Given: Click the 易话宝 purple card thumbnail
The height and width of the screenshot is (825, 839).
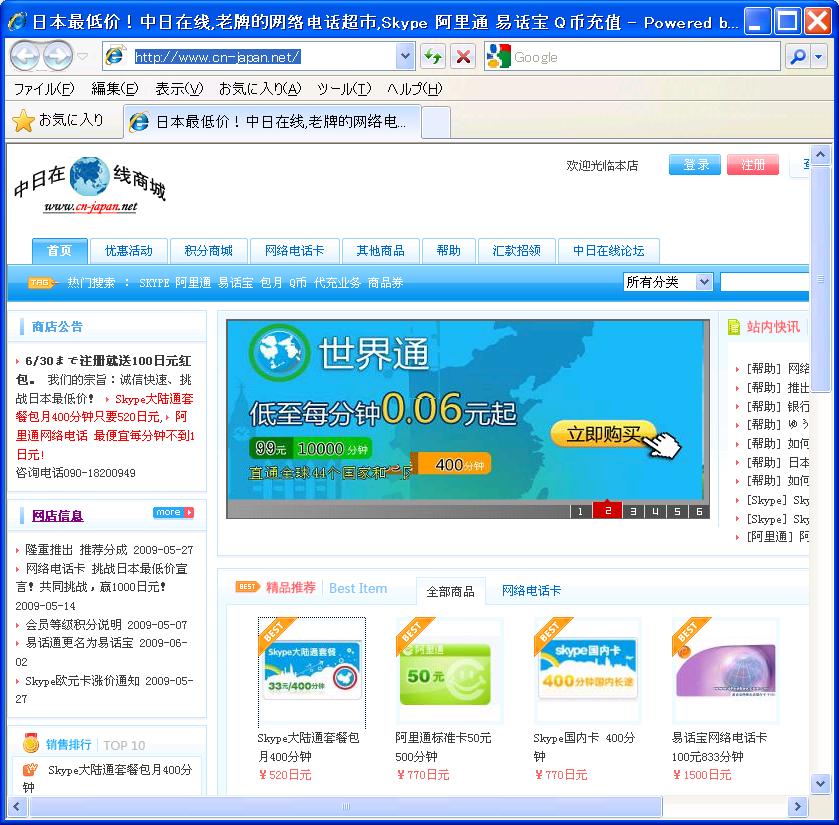Looking at the screenshot, I should pos(726,671).
